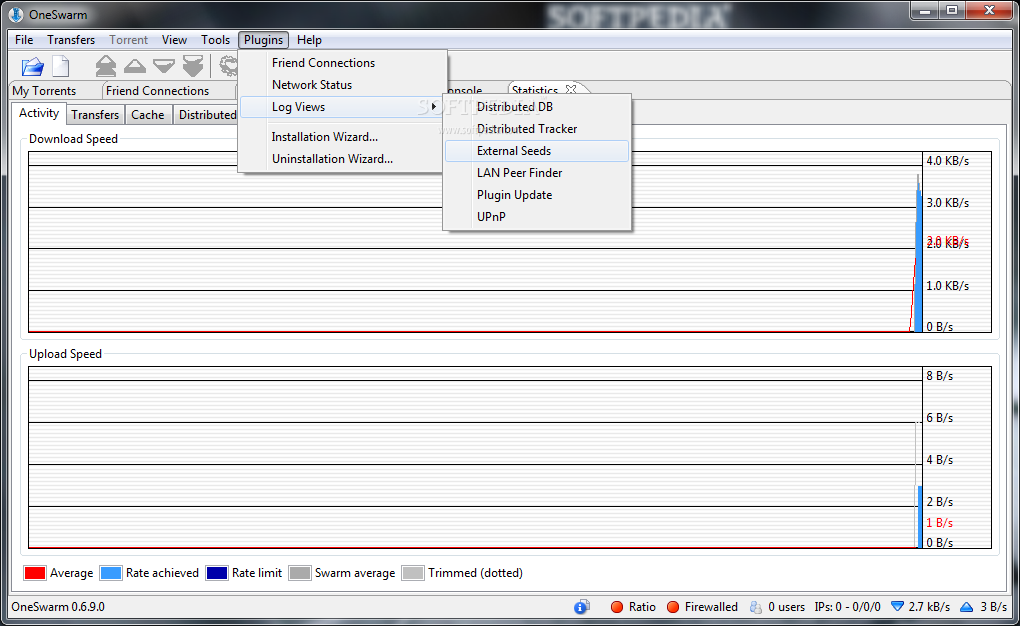This screenshot has width=1020, height=626.
Task: Switch to the Friend Connections main tab
Action: pyautogui.click(x=157, y=91)
